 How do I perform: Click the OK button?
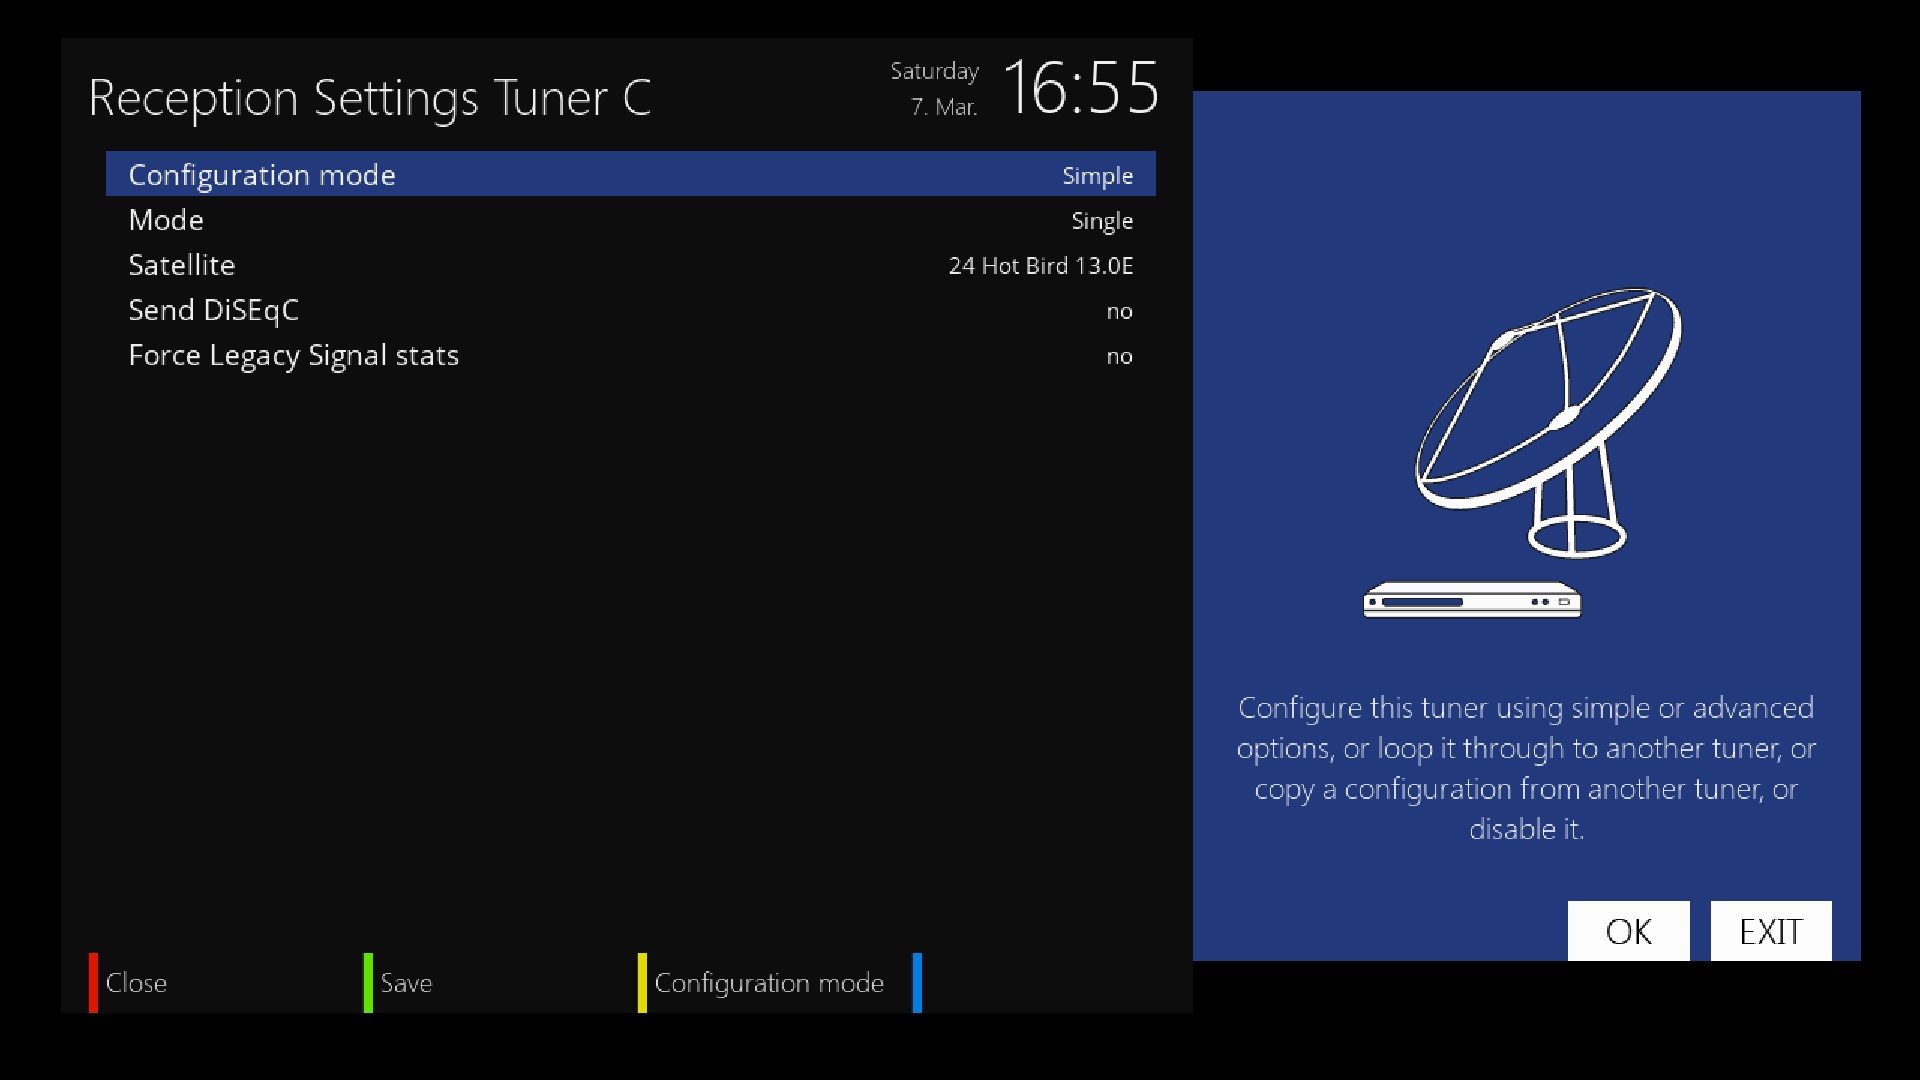click(1628, 931)
